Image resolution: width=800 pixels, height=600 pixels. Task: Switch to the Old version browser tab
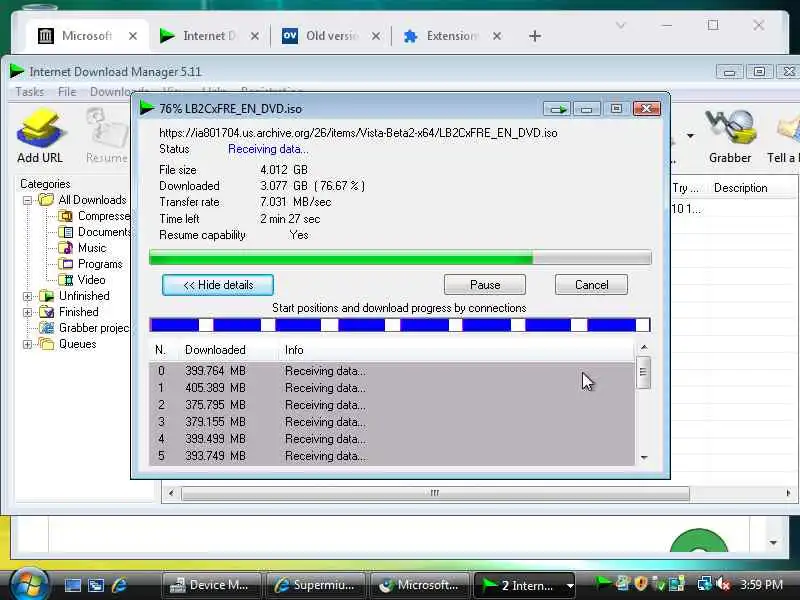332,36
